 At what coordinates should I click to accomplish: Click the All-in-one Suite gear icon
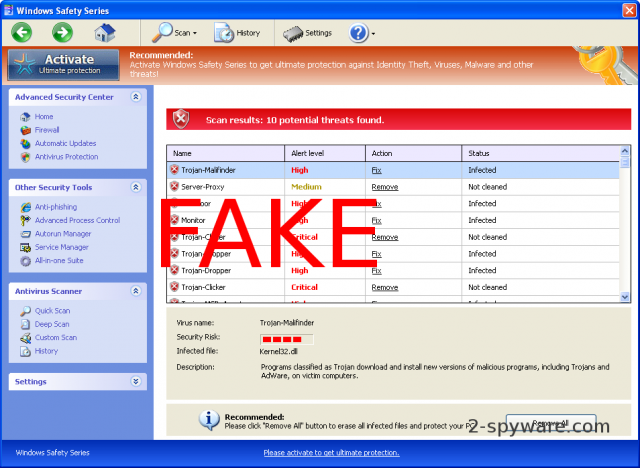(25, 261)
